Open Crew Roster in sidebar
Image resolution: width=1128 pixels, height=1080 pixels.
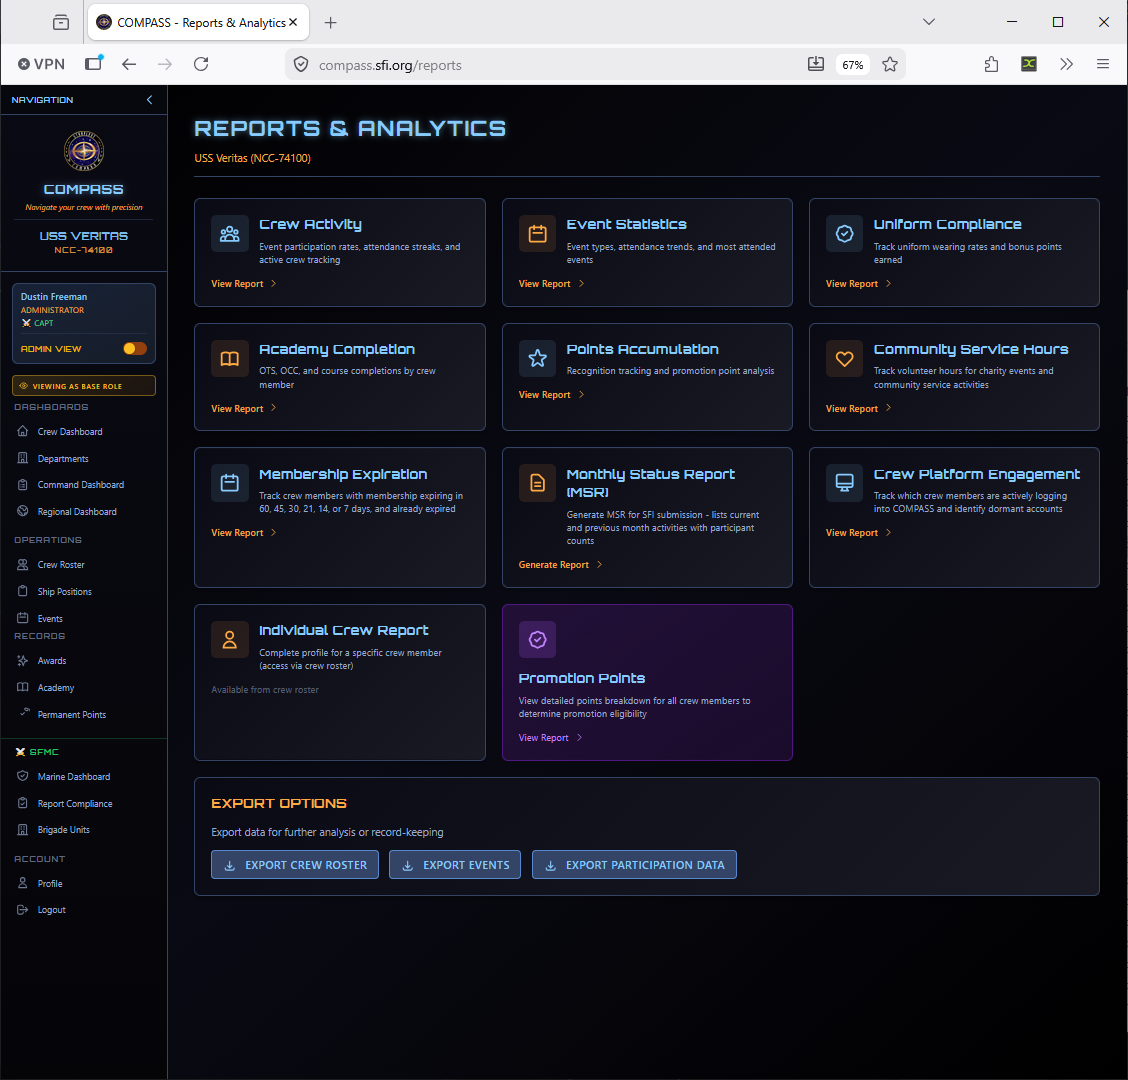tap(61, 565)
